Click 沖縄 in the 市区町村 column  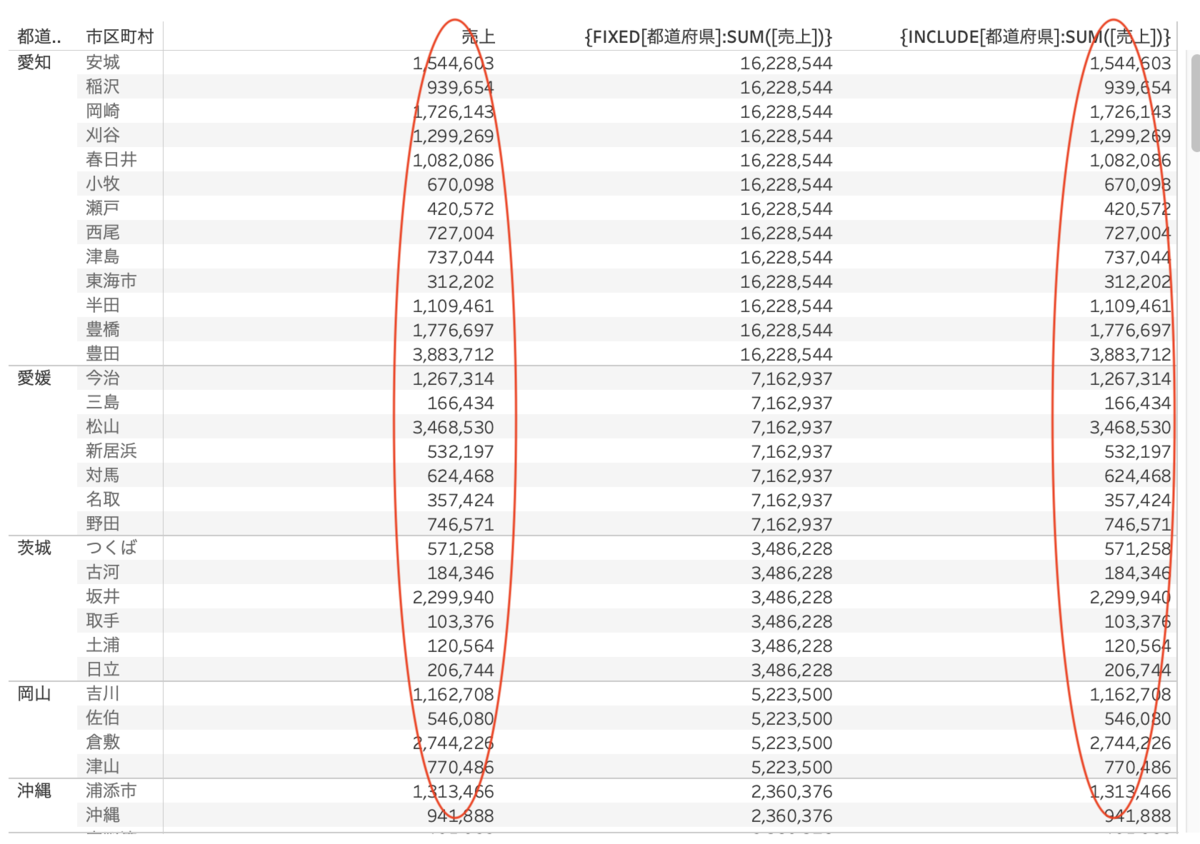102,815
